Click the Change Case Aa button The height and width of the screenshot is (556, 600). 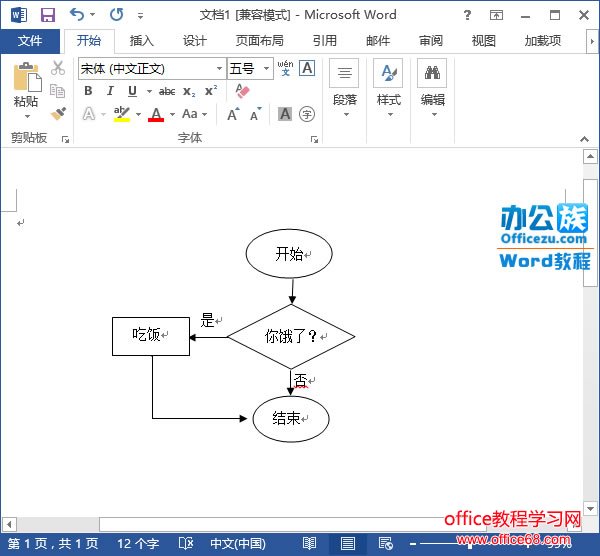[190, 114]
